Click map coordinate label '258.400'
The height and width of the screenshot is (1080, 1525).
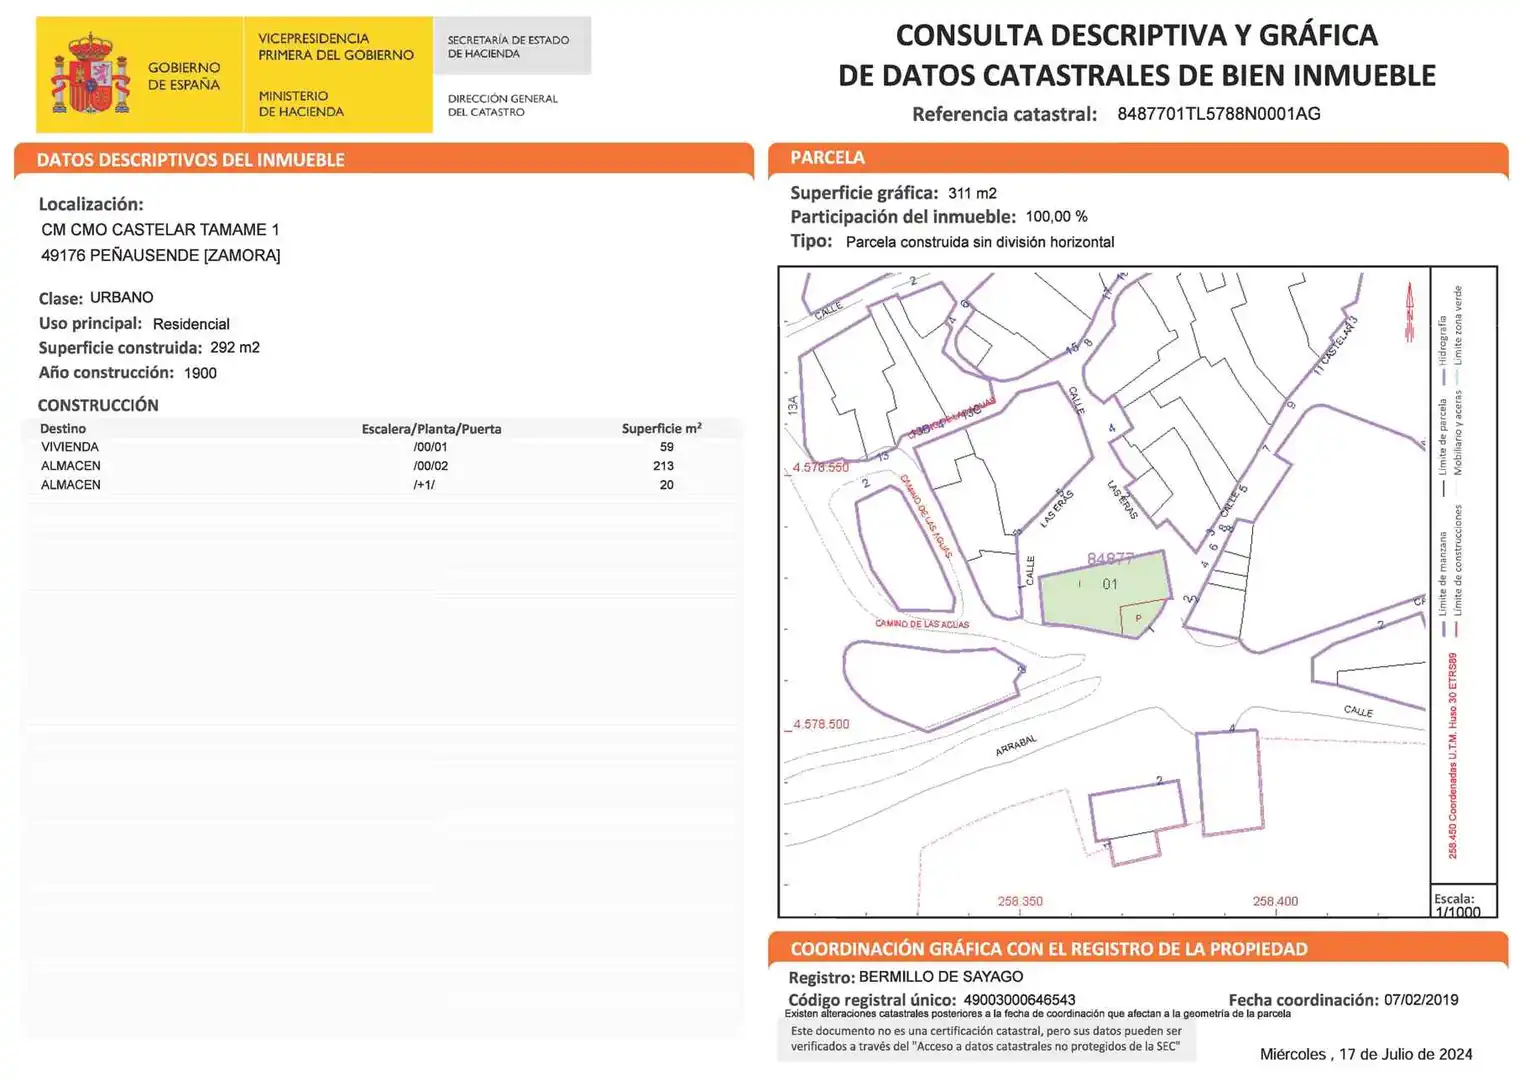point(1275,901)
